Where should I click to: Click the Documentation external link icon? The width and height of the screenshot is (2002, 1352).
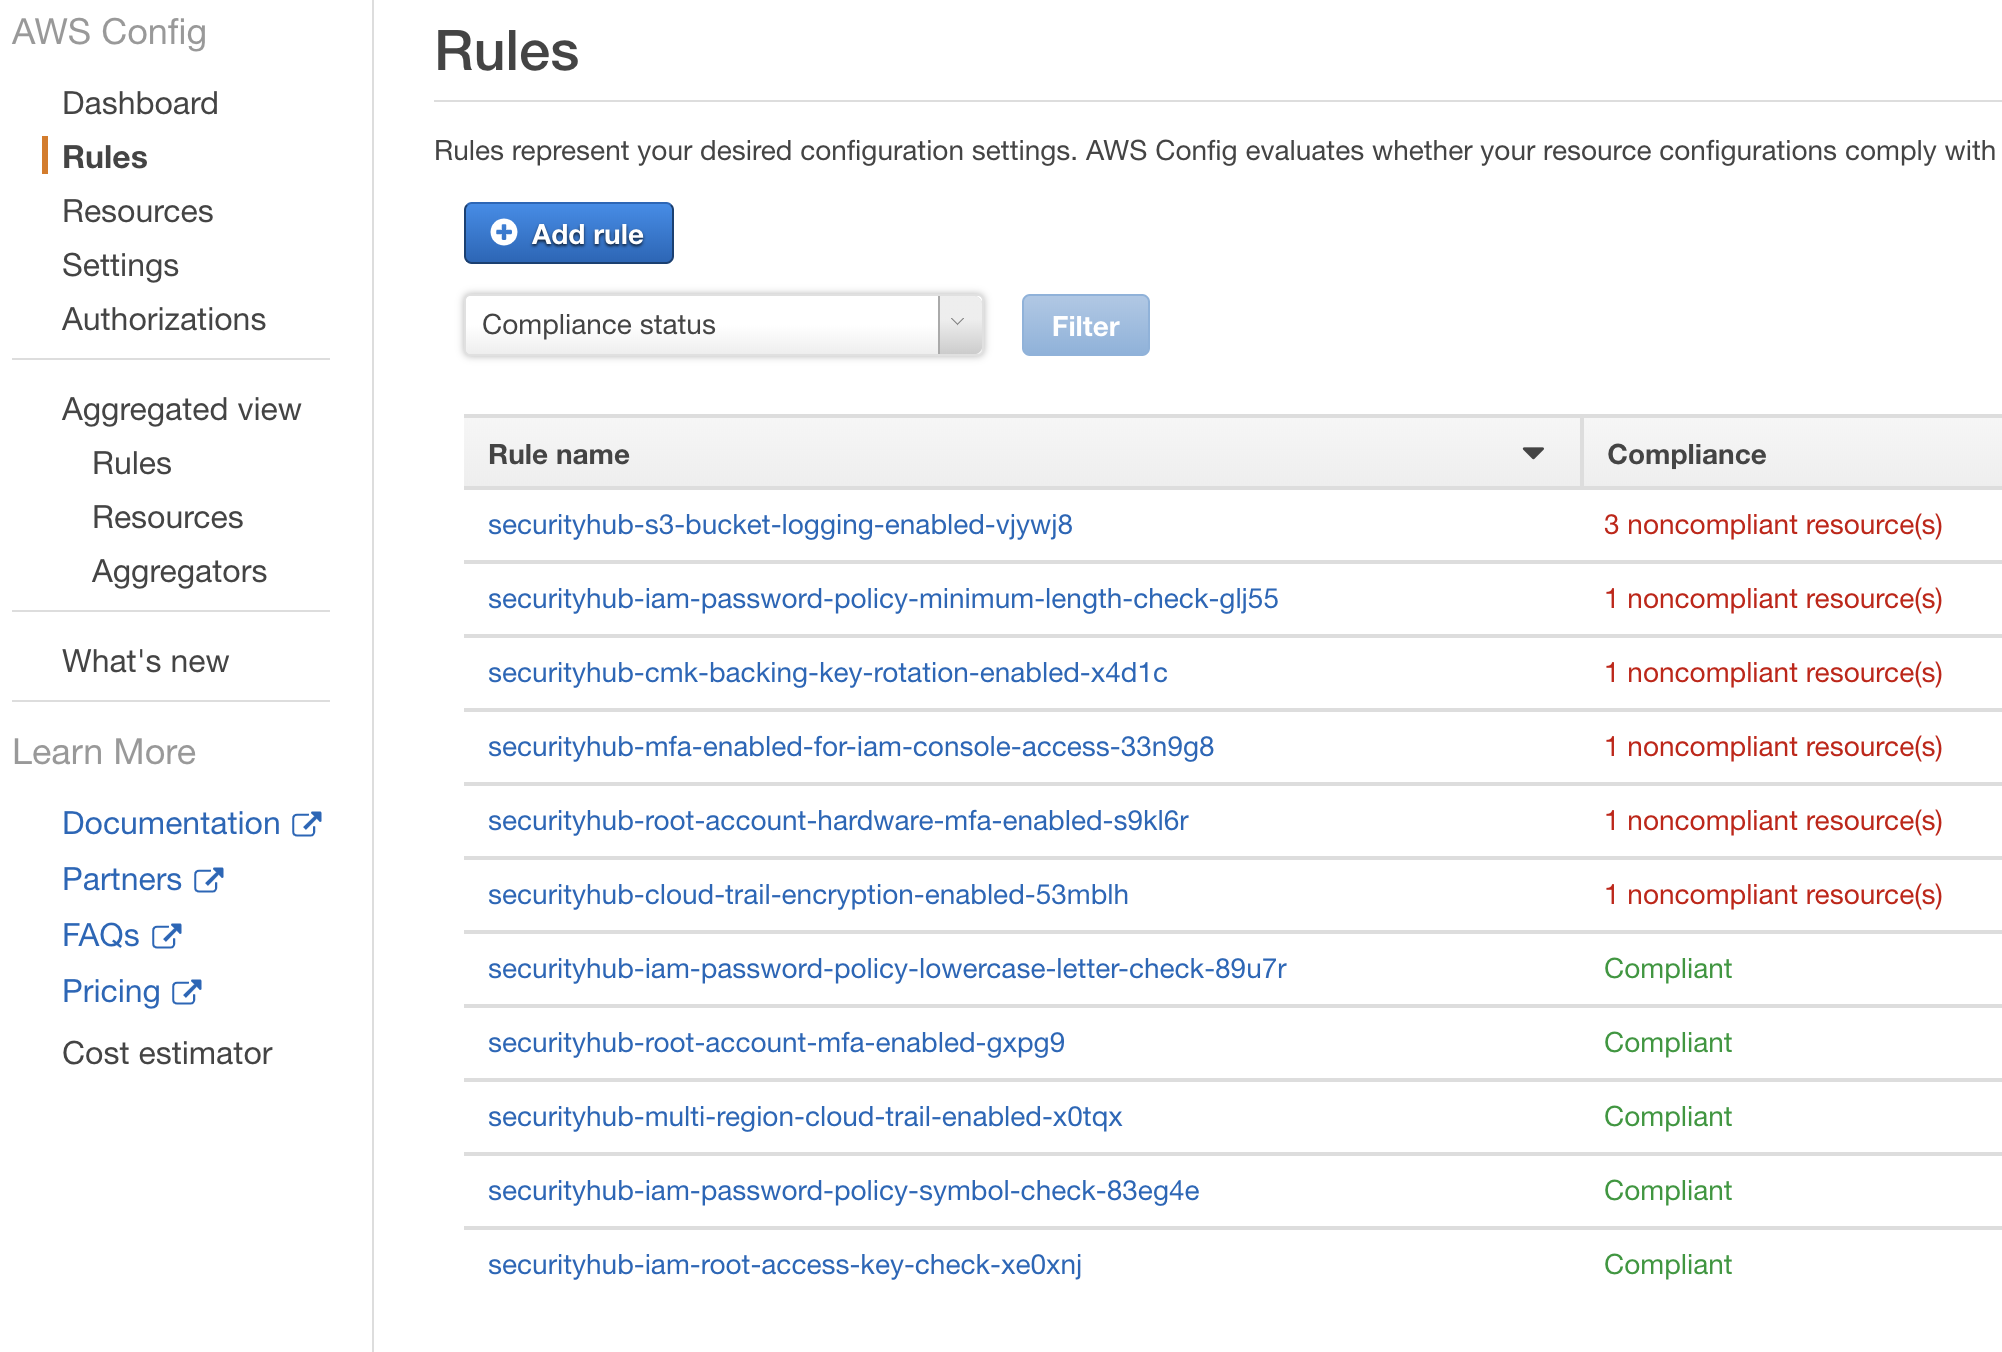[307, 824]
